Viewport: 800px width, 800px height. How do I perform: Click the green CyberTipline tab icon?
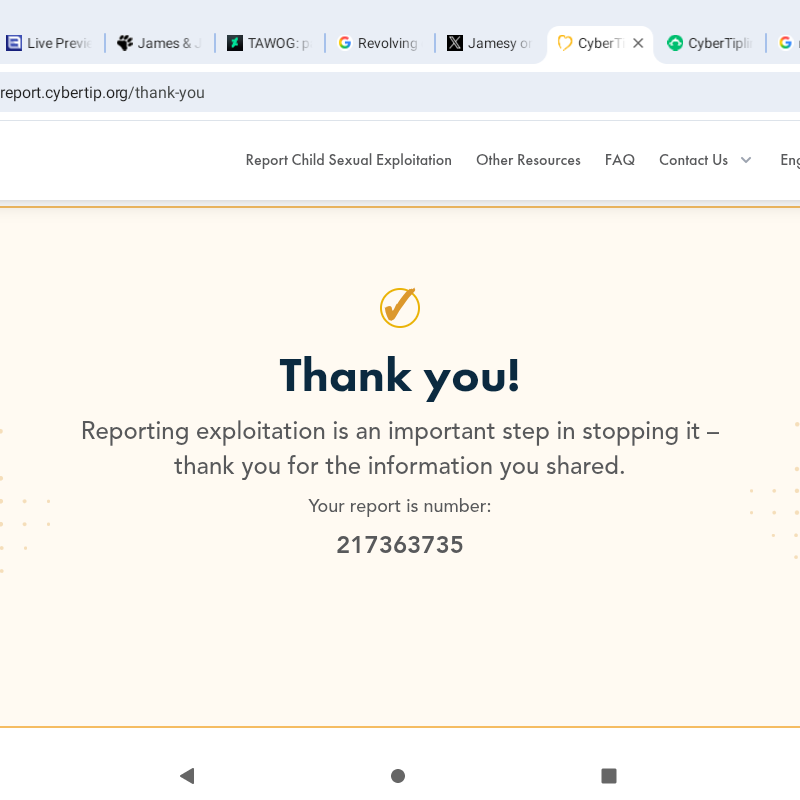[x=675, y=43]
